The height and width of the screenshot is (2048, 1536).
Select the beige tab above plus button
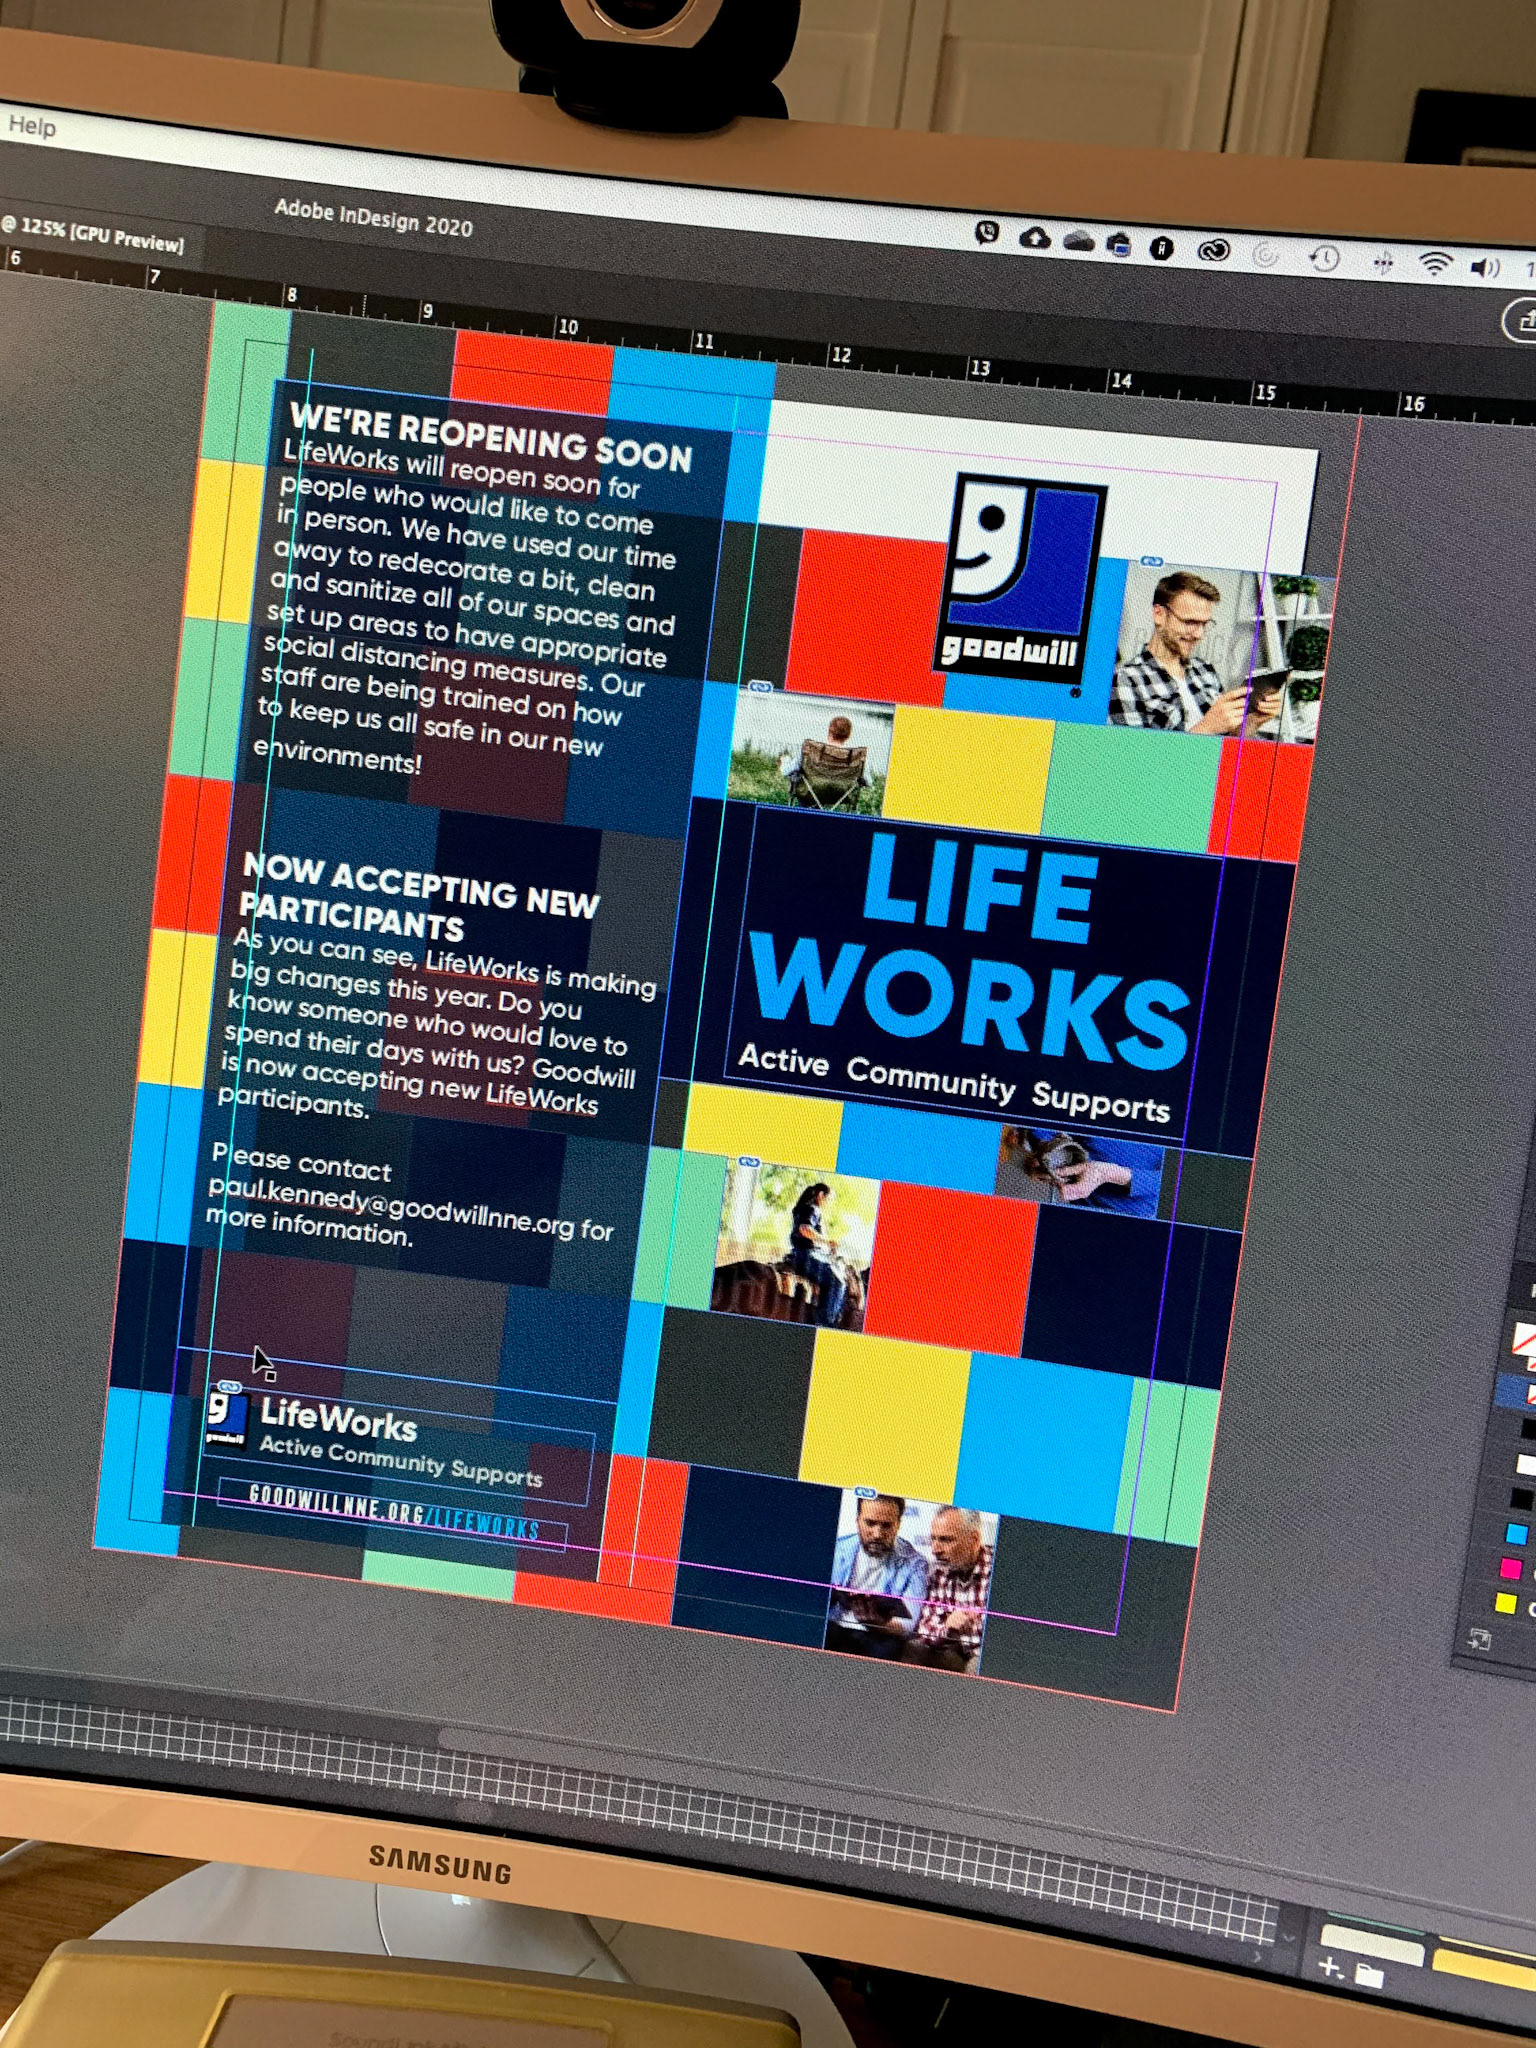[x=1372, y=1946]
